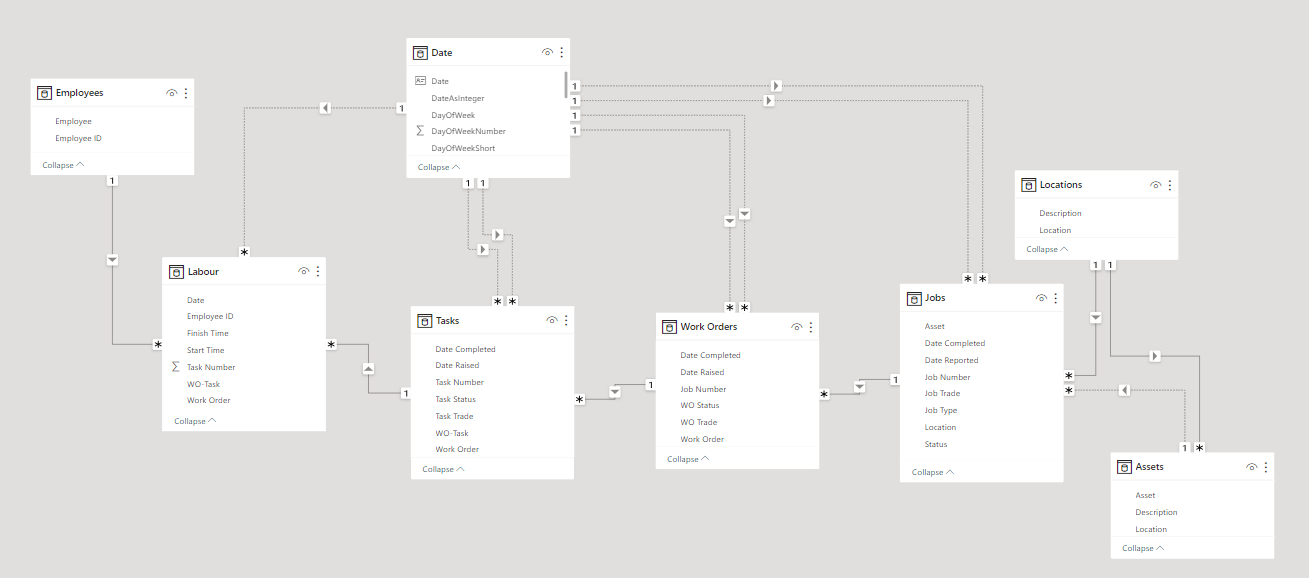Toggle visibility of Jobs table
Viewport: 1309px width, 578px height.
[1041, 298]
